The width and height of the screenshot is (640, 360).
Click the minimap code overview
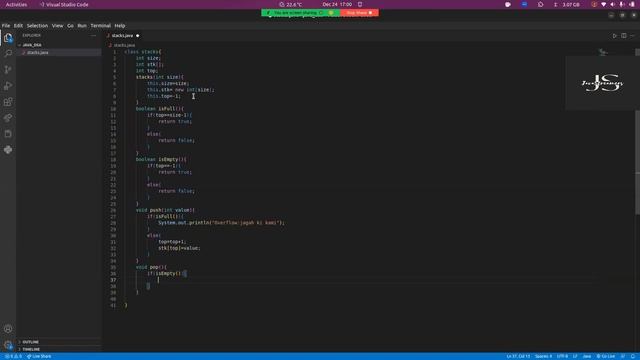point(603,52)
